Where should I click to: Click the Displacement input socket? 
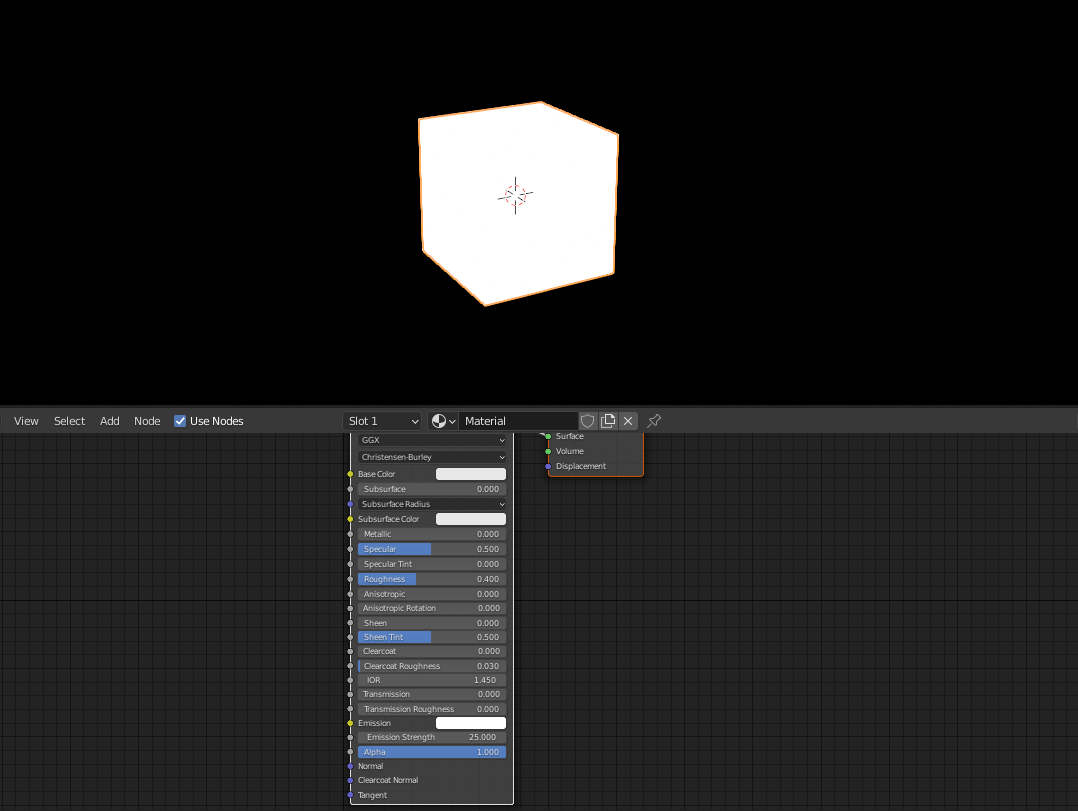[546, 466]
